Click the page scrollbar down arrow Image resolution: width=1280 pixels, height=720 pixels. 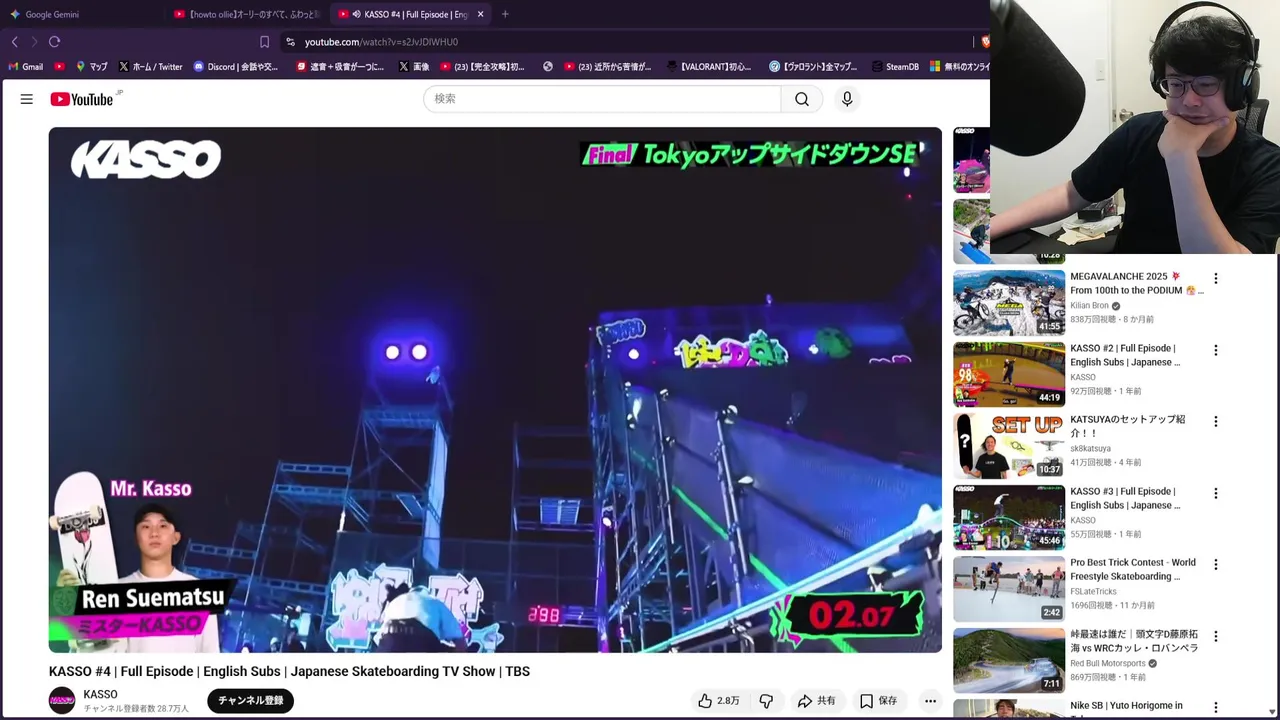point(1272,712)
